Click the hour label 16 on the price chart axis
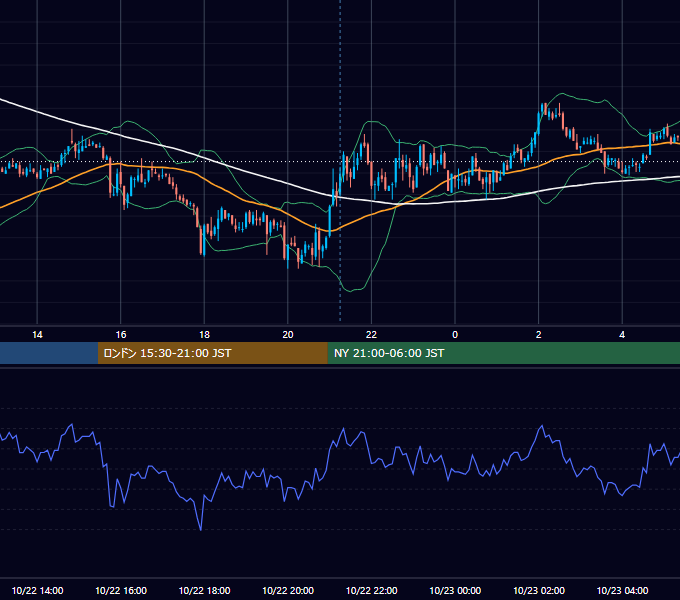Screen dimensions: 680x600 tap(121, 335)
